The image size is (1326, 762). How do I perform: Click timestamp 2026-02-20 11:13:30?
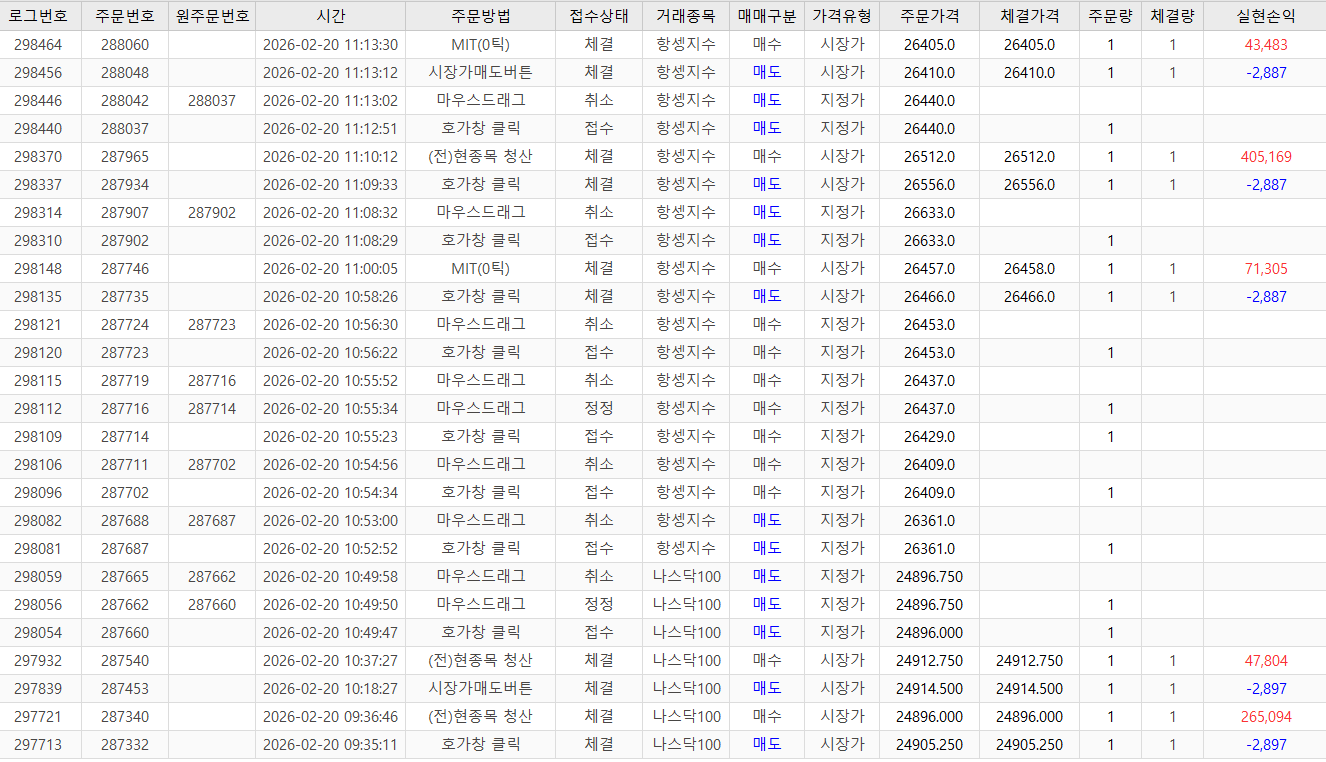(330, 45)
